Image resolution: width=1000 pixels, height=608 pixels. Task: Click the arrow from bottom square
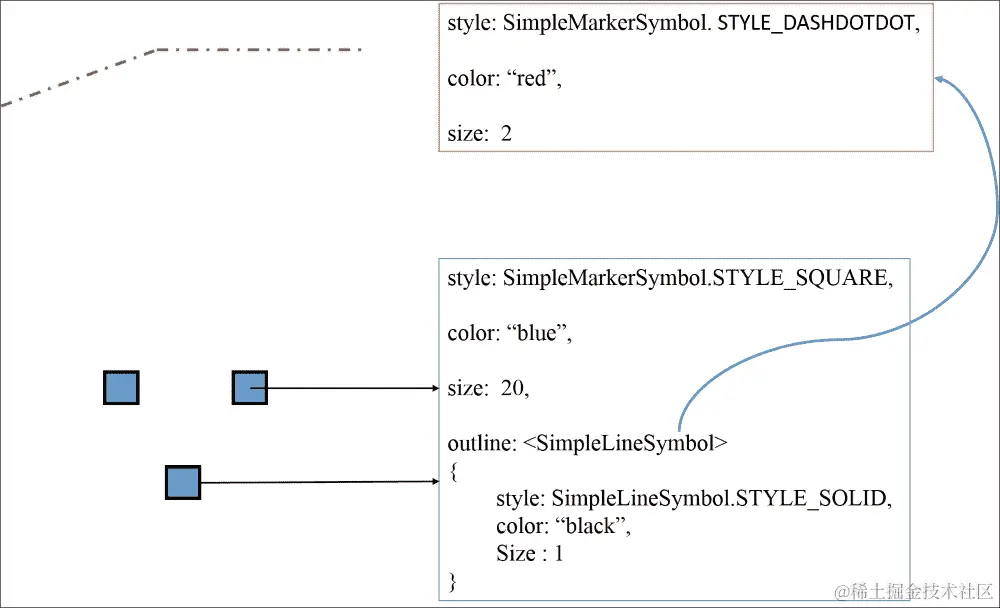pos(320,482)
